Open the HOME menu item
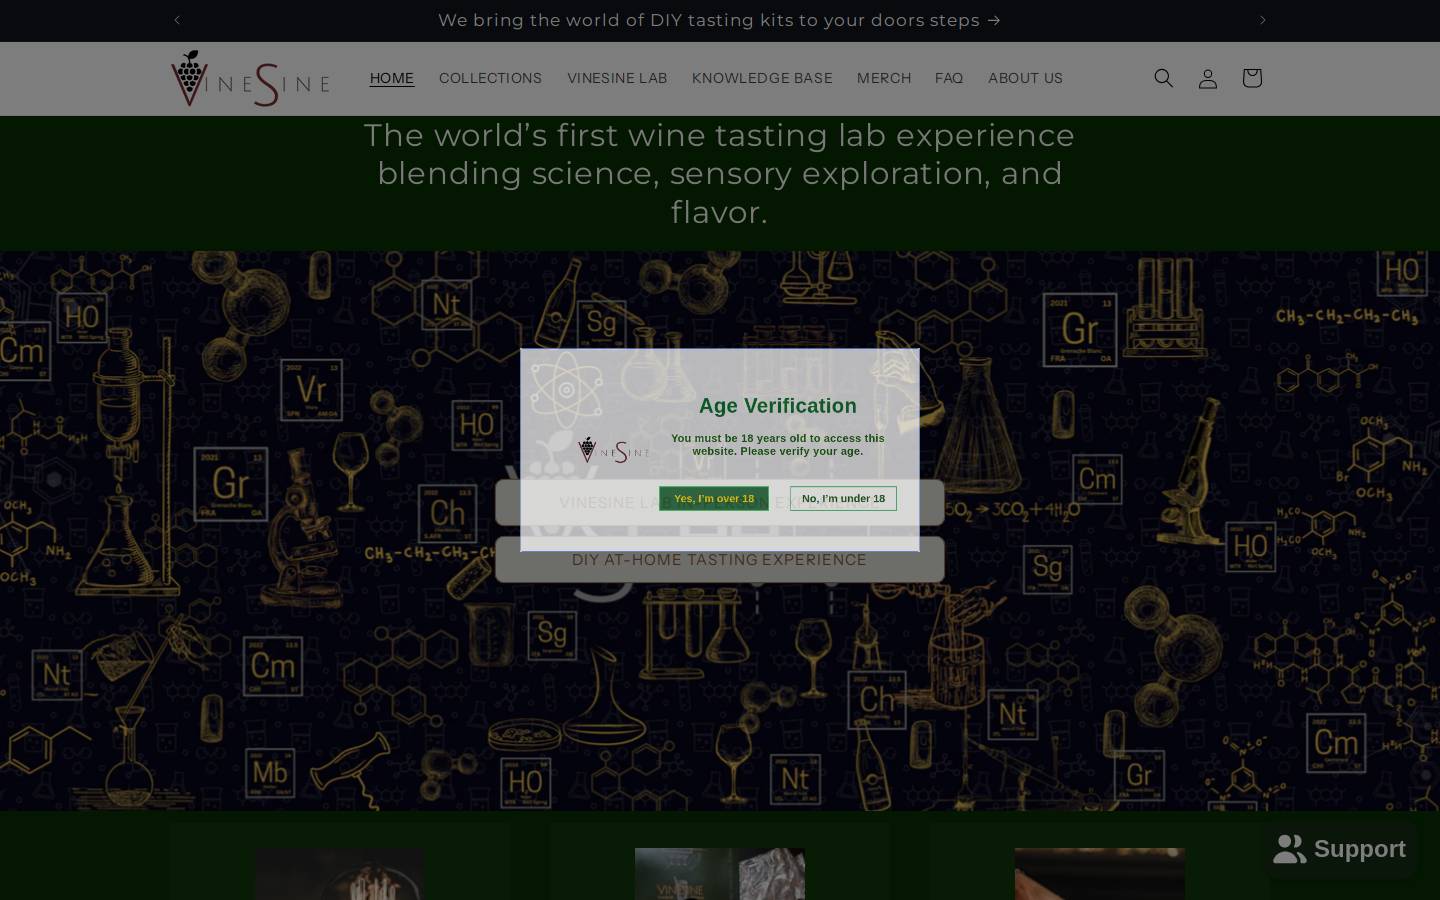The width and height of the screenshot is (1440, 900). [392, 78]
